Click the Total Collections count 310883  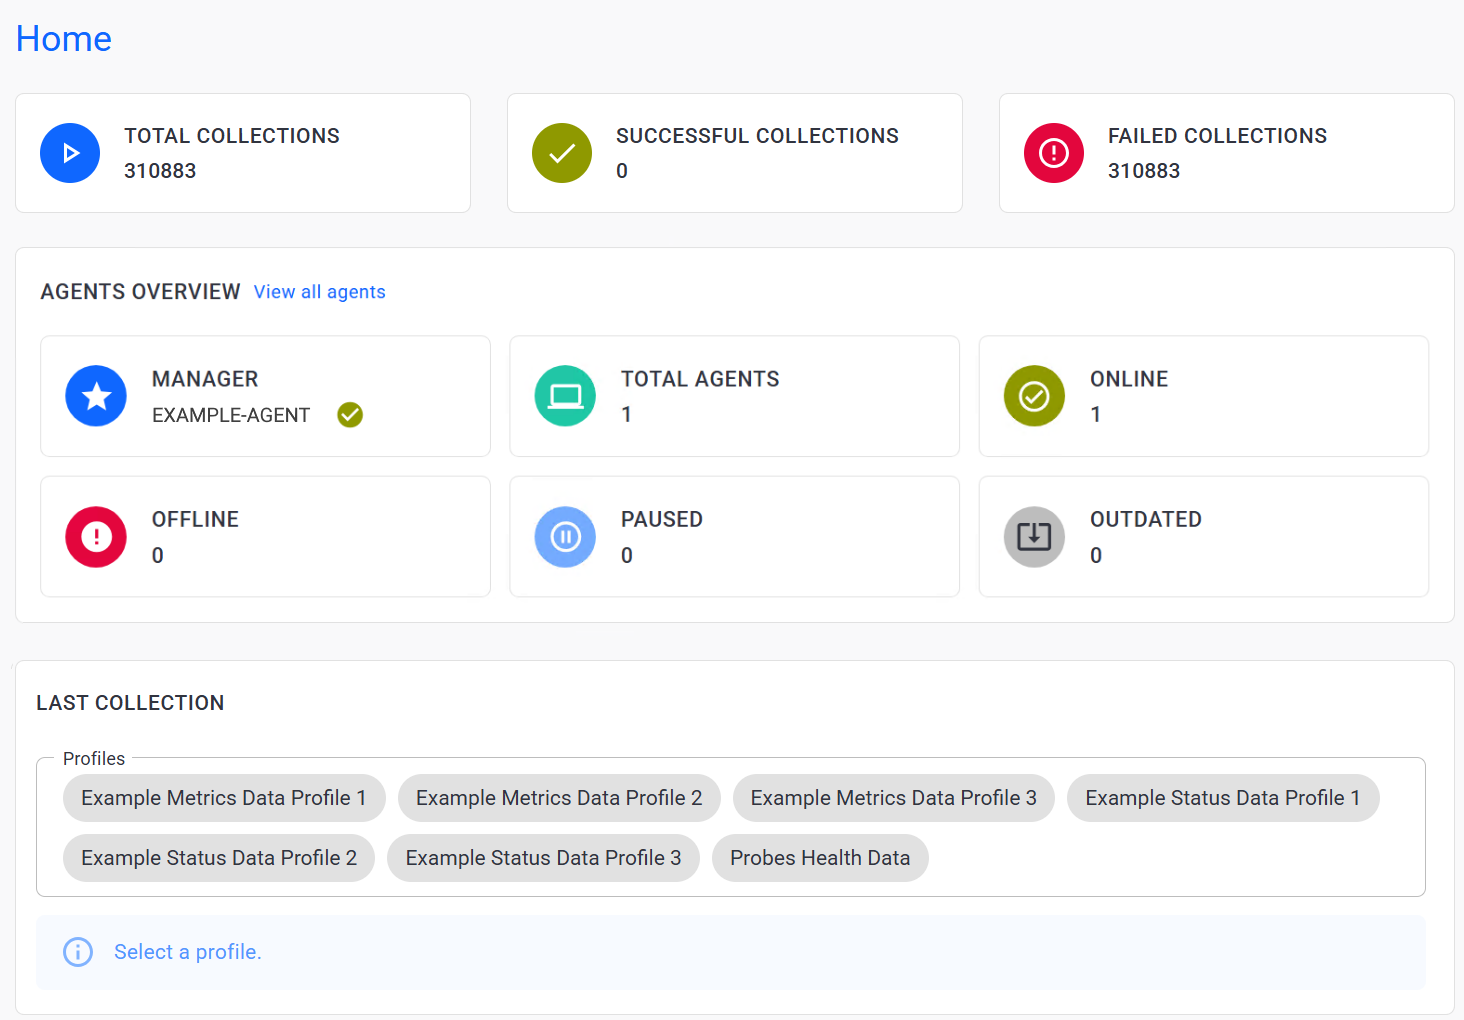pyautogui.click(x=160, y=171)
